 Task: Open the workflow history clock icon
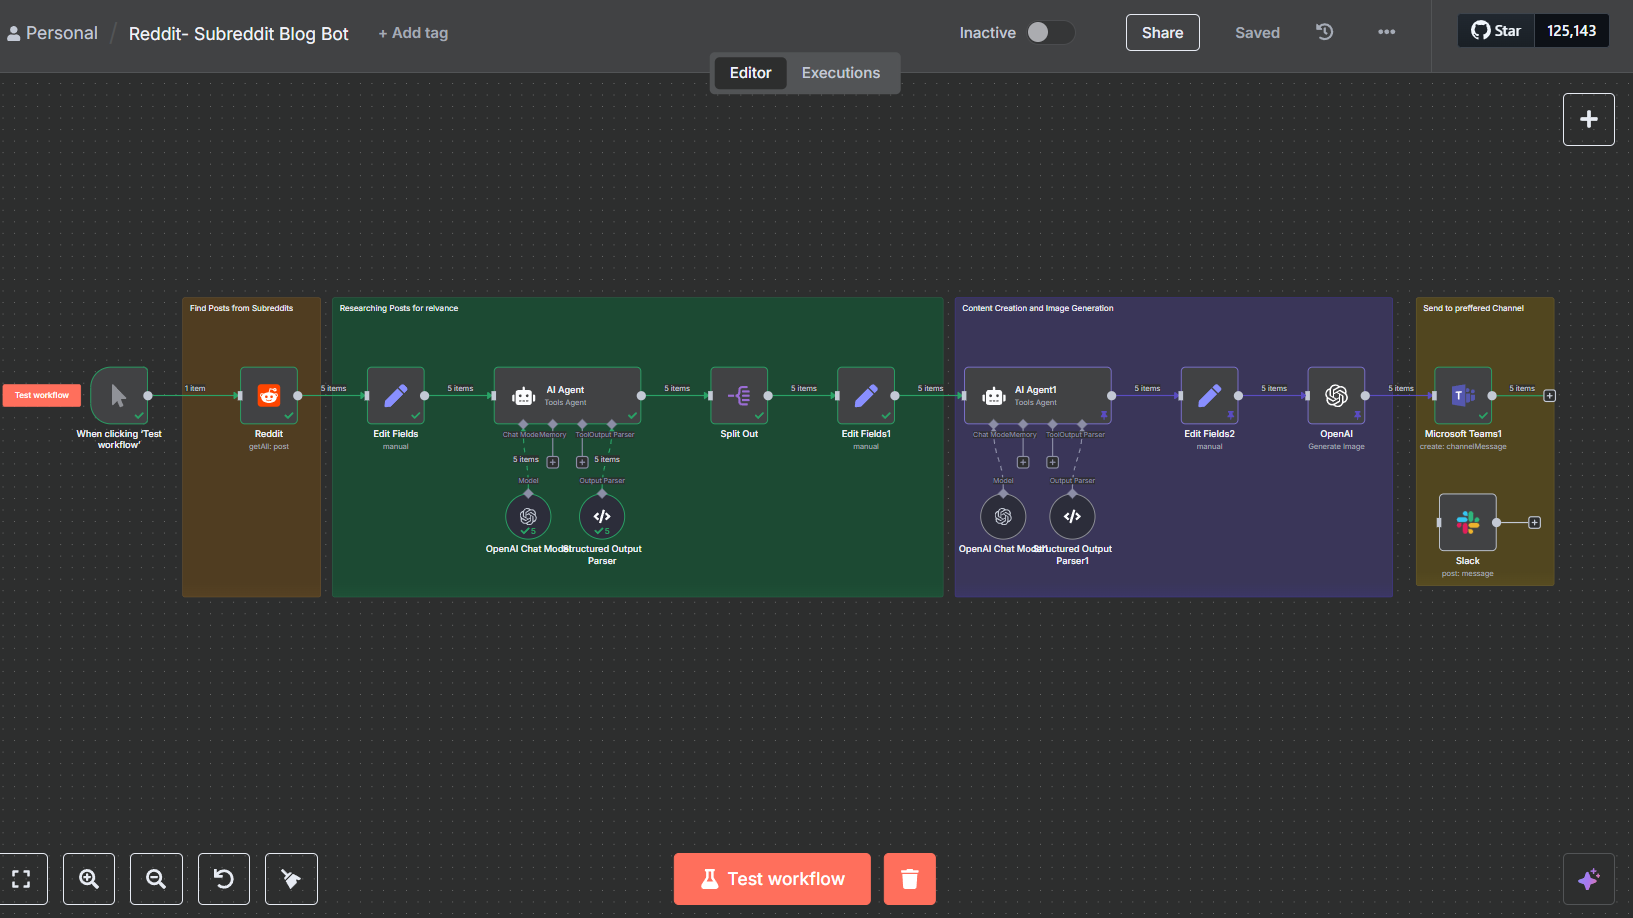pyautogui.click(x=1324, y=32)
